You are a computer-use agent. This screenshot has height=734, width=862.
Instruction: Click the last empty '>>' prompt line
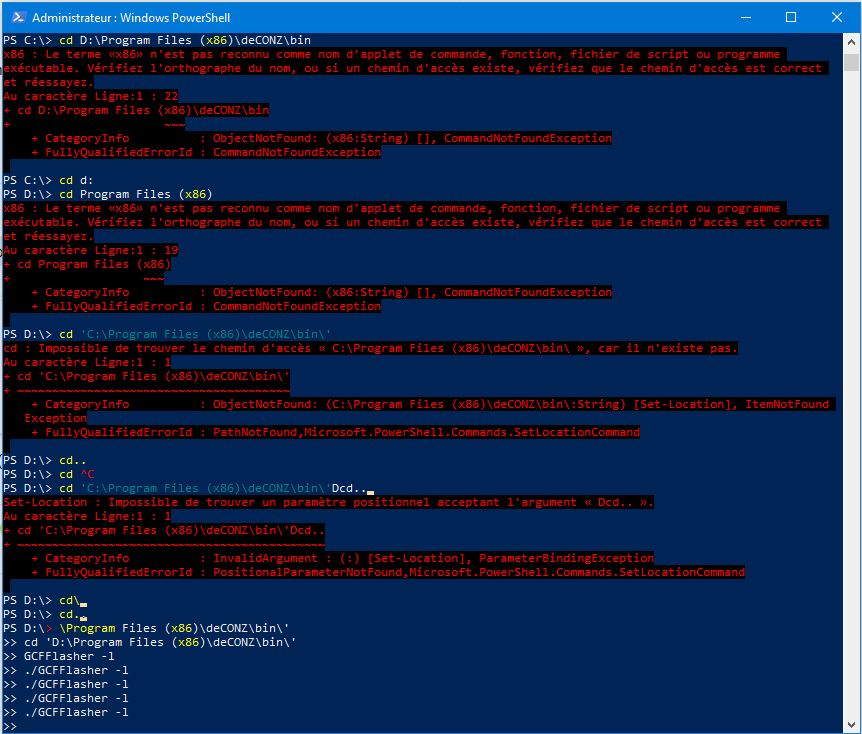click(x=10, y=726)
